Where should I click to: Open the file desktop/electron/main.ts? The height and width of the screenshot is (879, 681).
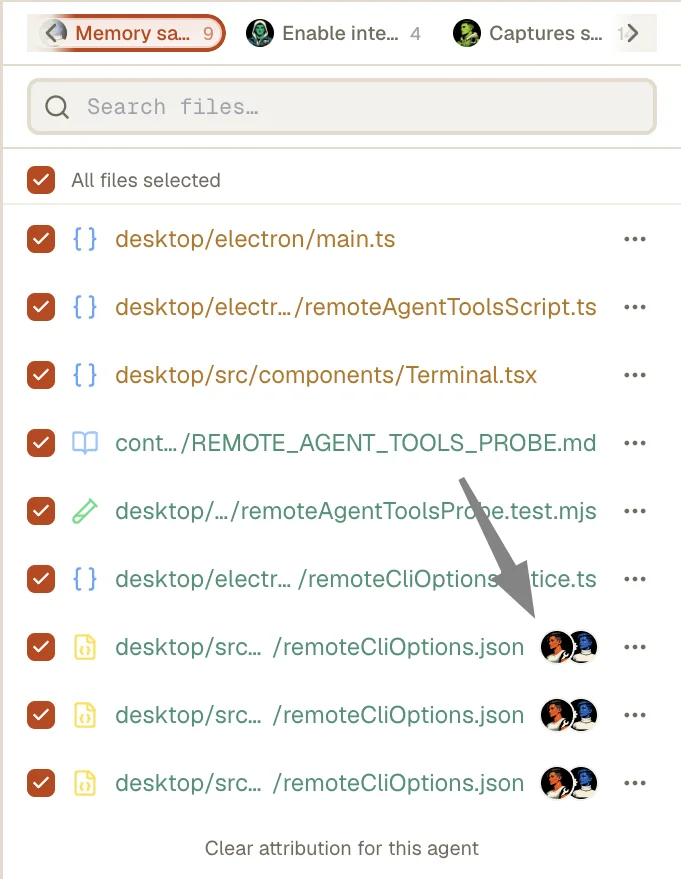[x=255, y=239]
